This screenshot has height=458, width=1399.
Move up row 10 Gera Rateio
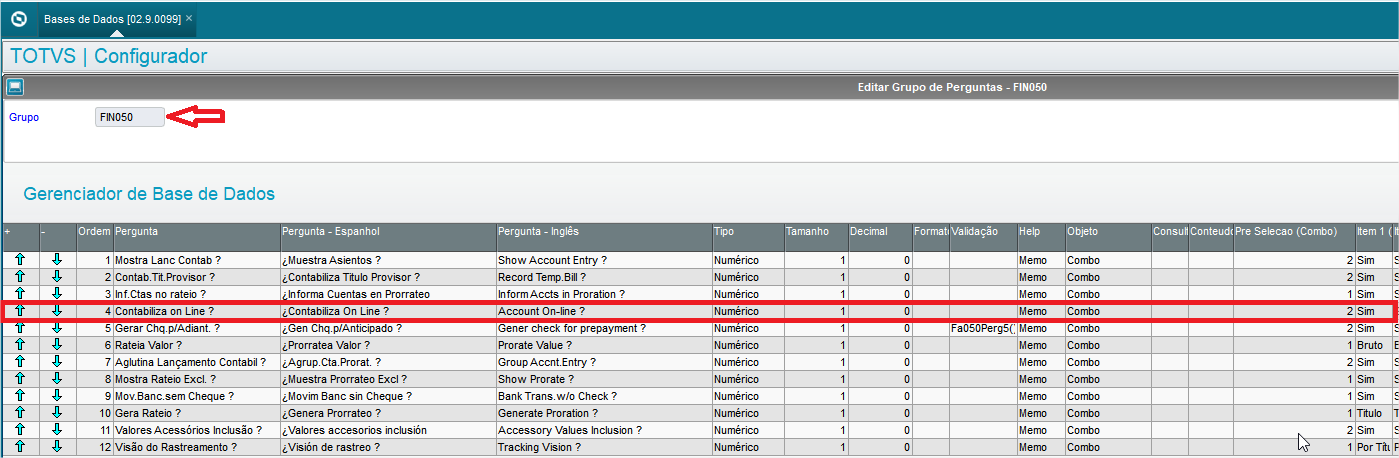(20, 413)
